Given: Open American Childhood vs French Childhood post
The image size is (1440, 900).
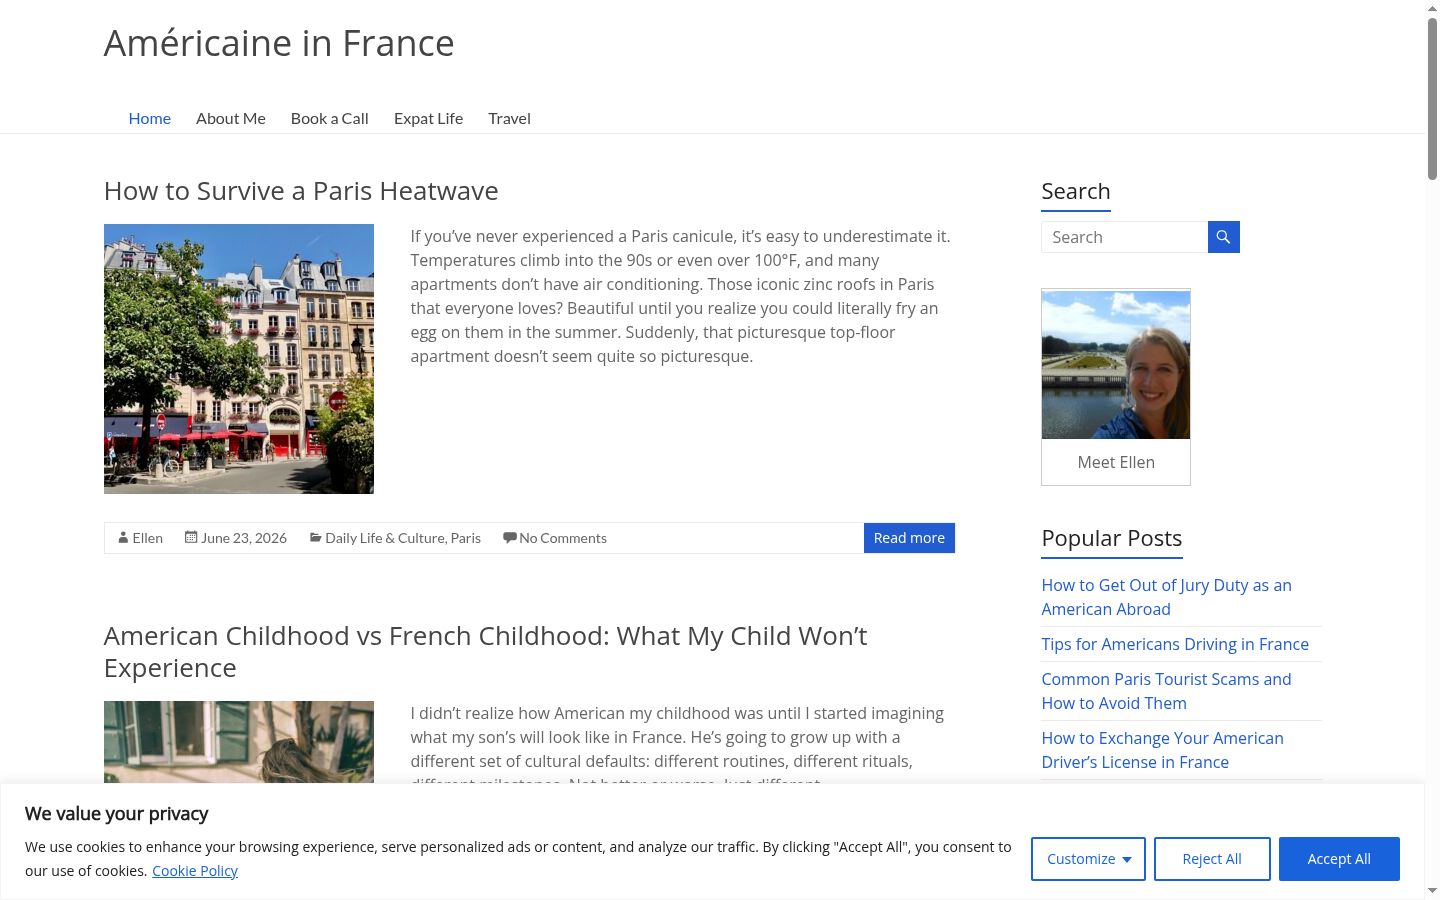Looking at the screenshot, I should 486,652.
